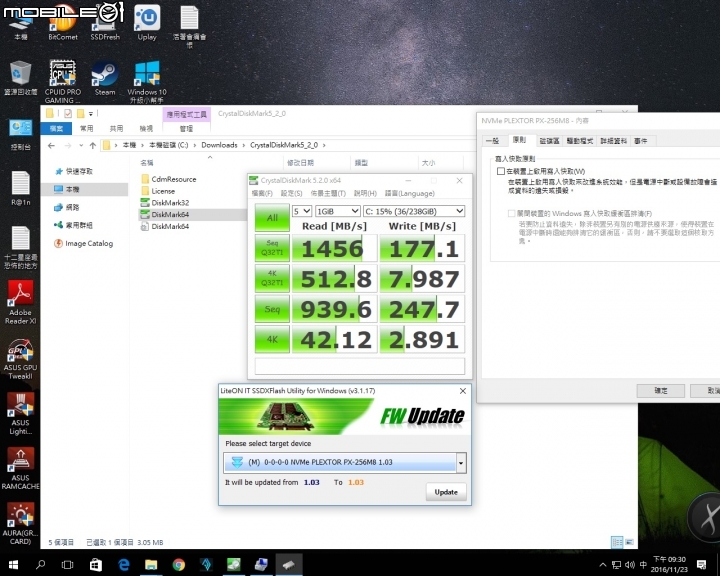720x576 pixels.
Task: Launch CPUID PRO GAMING desktop icon
Action: (x=62, y=82)
